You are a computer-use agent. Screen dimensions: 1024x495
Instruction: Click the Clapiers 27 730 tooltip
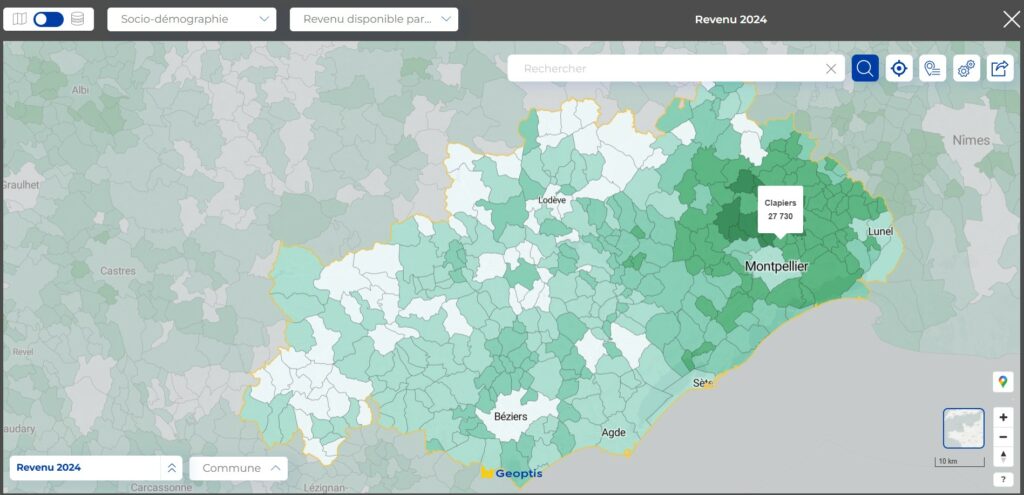pyautogui.click(x=780, y=210)
